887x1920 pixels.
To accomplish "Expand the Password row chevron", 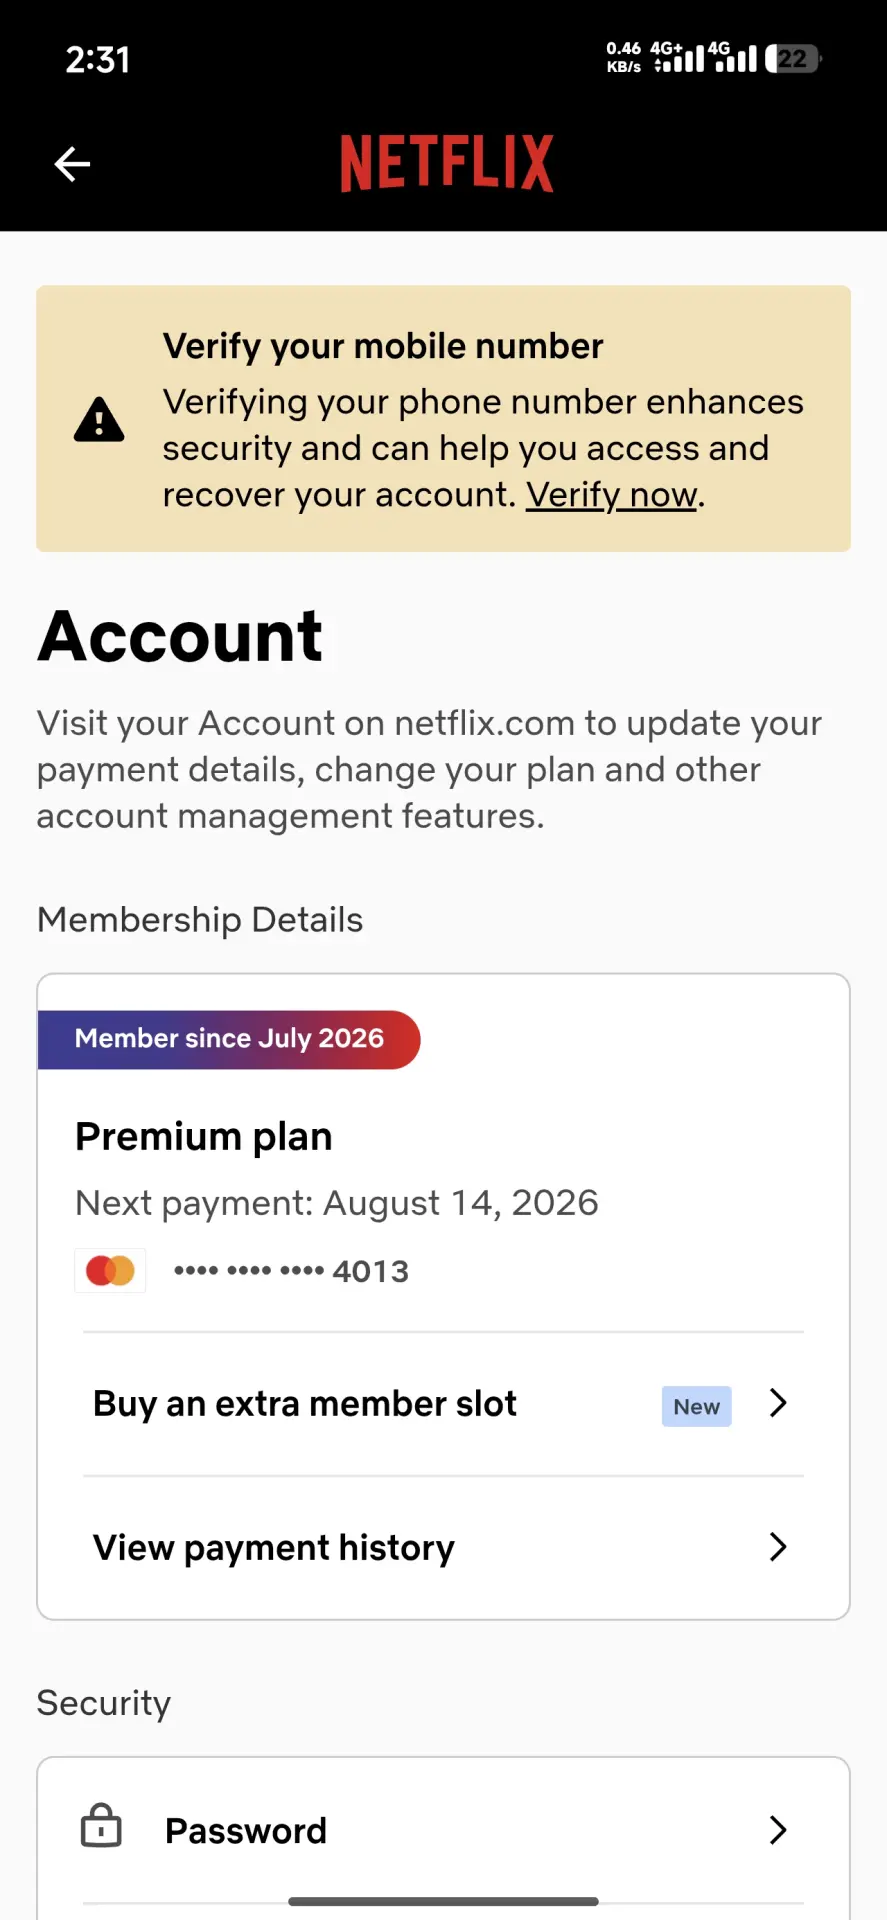I will [778, 1830].
